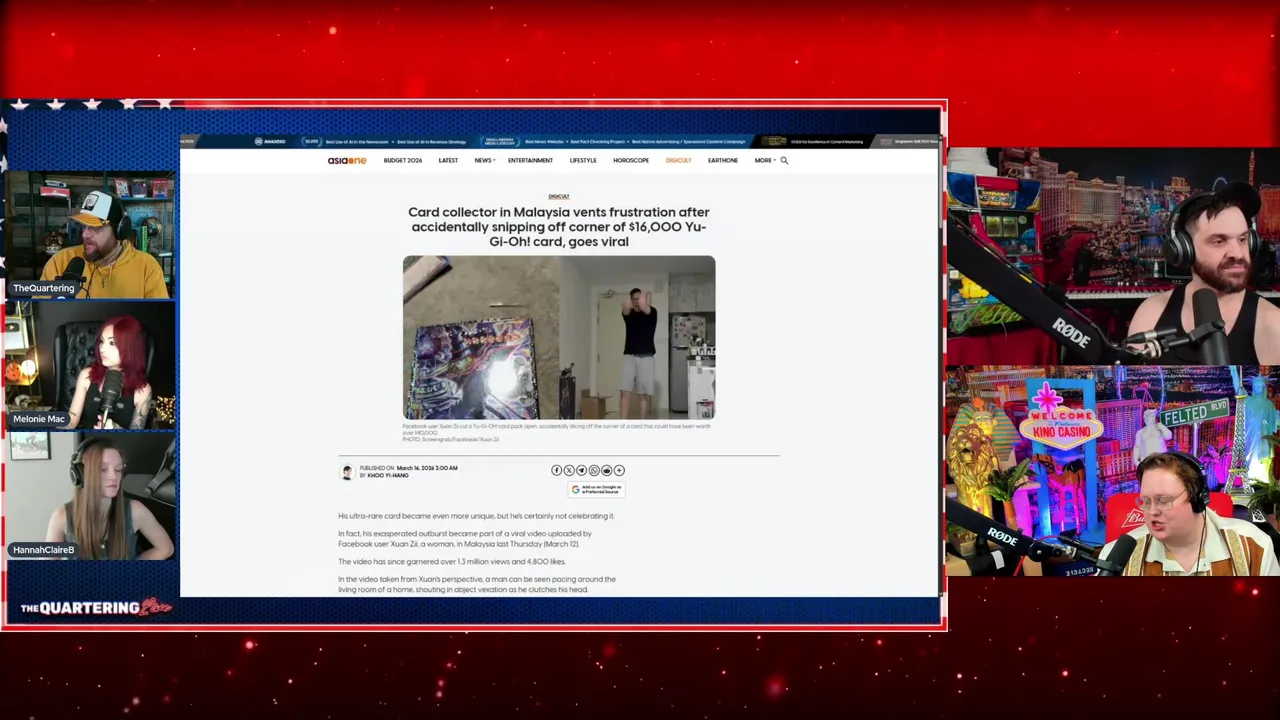Expand the NEWS dropdown menu

(x=484, y=160)
